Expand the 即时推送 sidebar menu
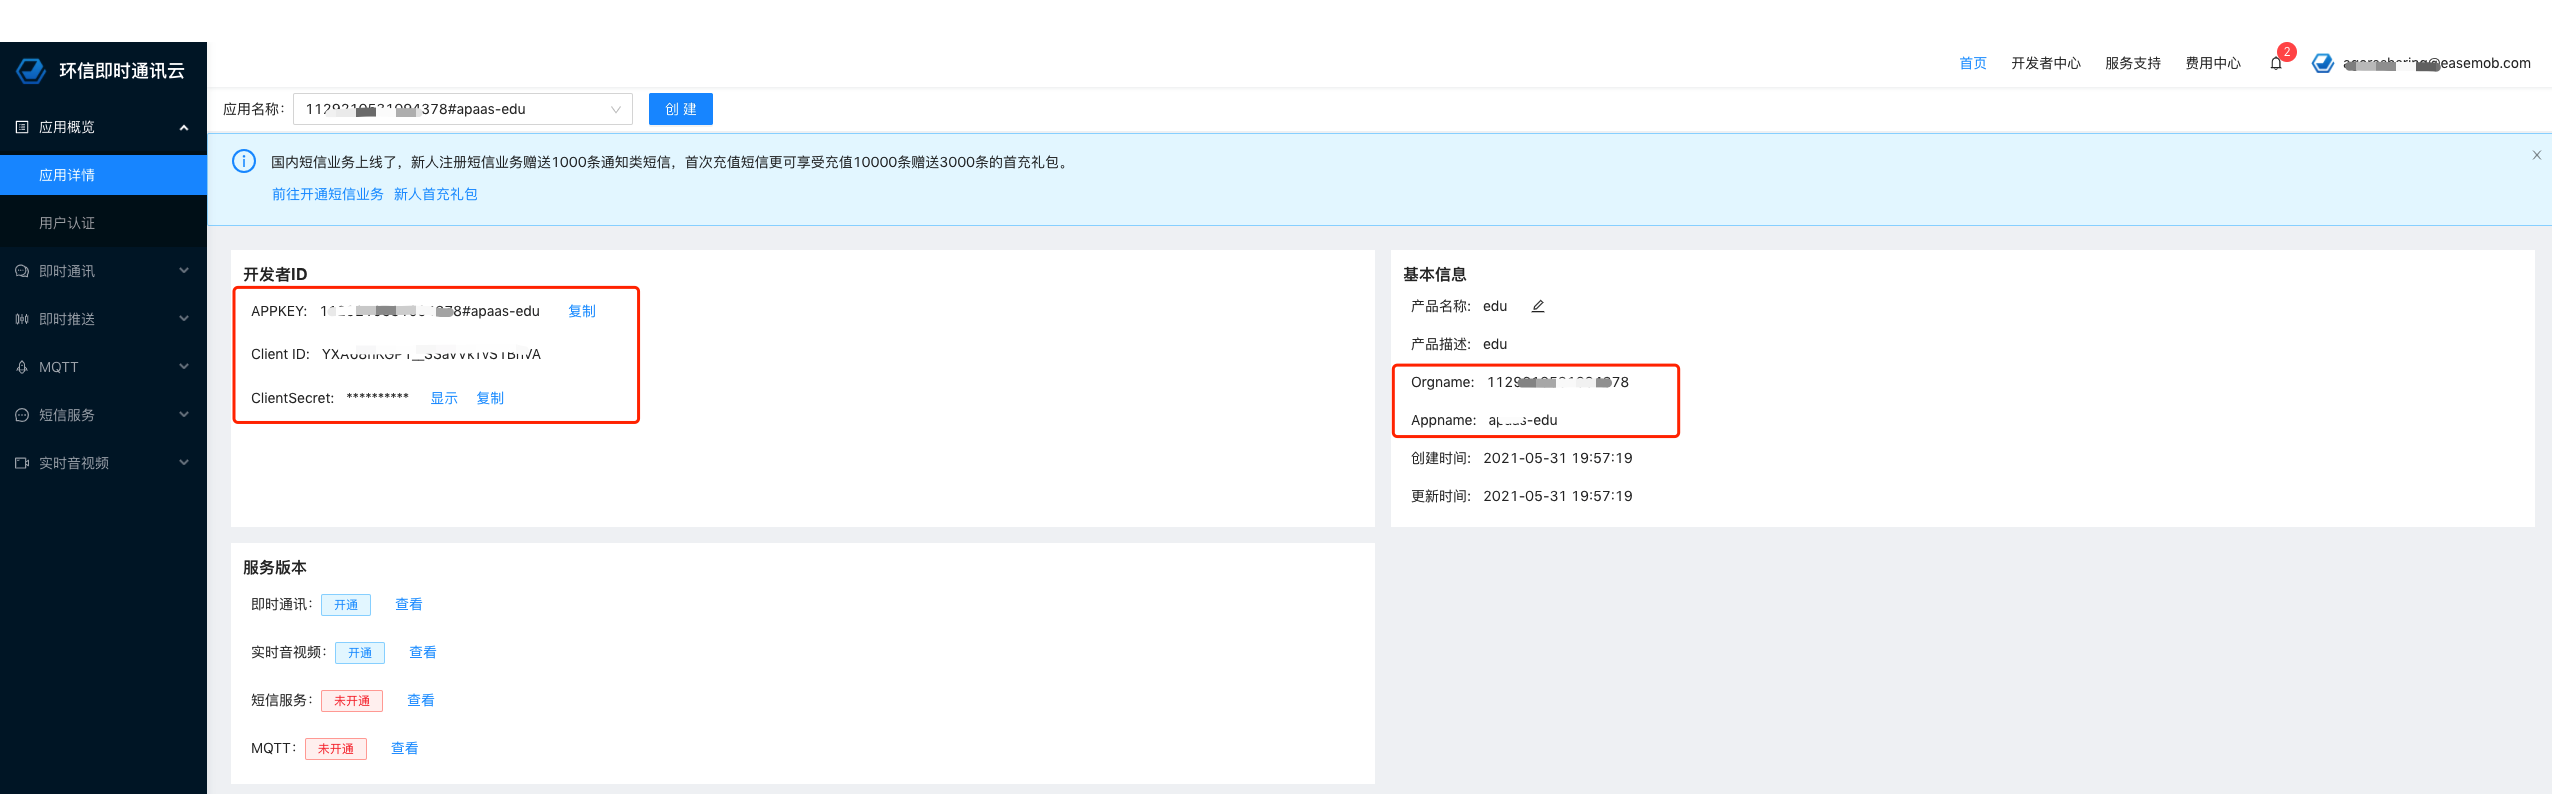2552x794 pixels. coord(184,319)
